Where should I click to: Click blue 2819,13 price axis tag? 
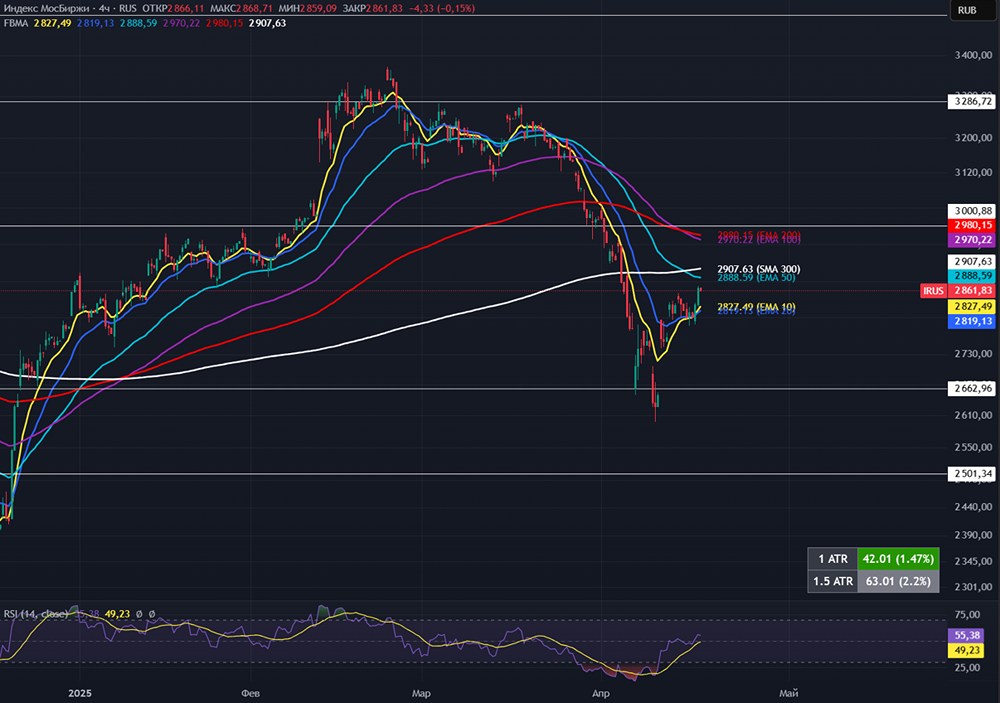[972, 322]
